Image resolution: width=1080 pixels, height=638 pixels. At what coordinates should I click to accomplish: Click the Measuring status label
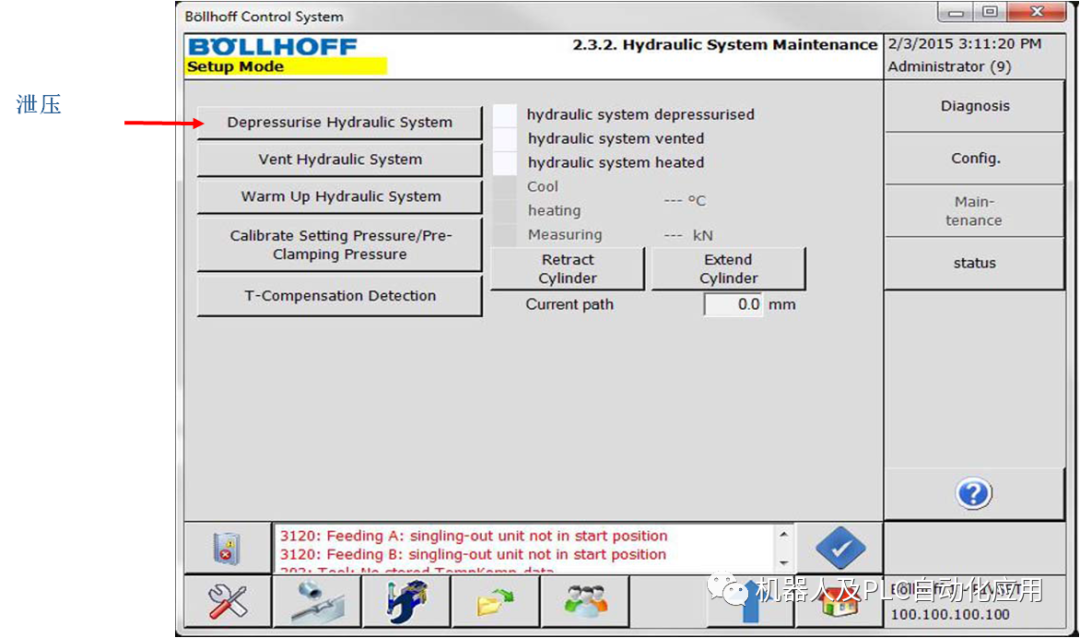(x=565, y=235)
